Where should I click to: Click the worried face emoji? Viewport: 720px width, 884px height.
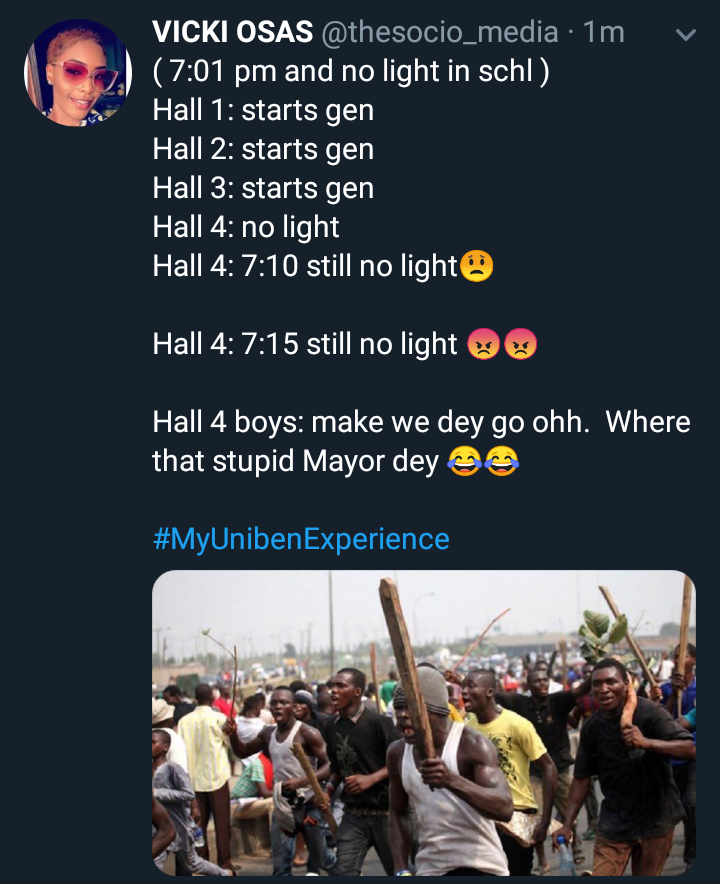(x=477, y=266)
